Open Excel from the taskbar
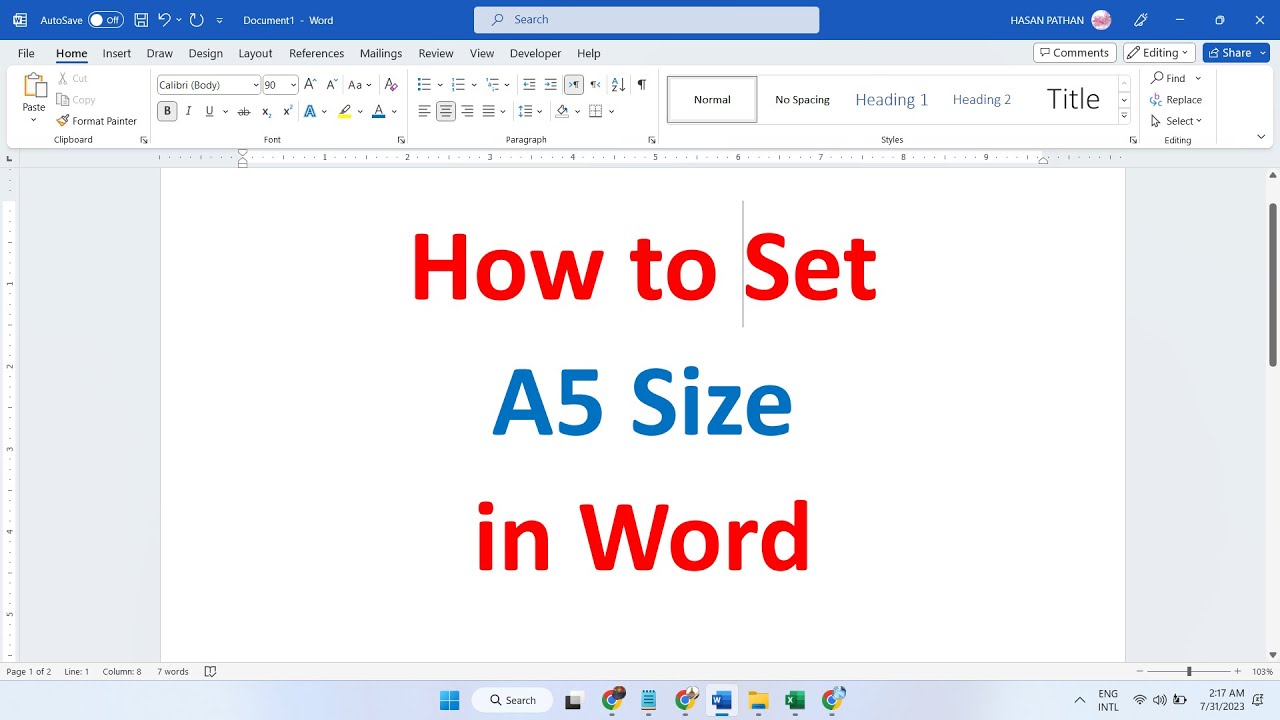The height and width of the screenshot is (720, 1280). [795, 700]
